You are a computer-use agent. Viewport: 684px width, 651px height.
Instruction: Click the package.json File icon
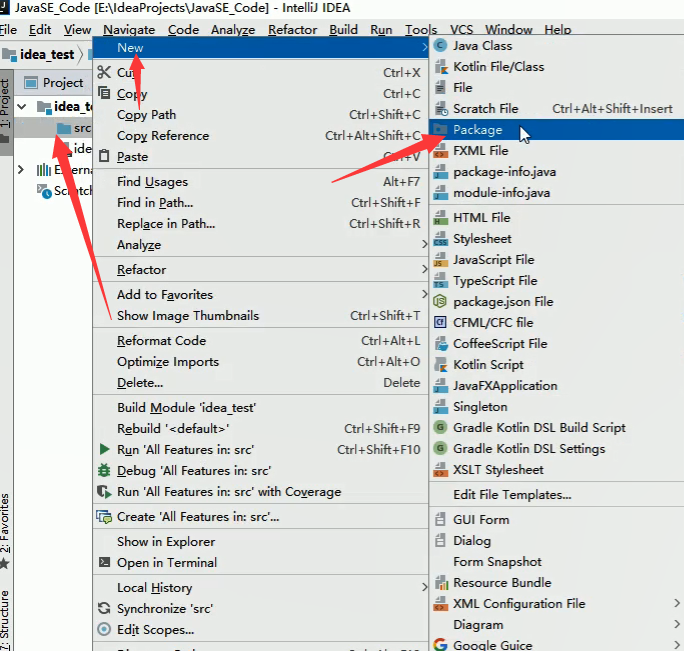point(441,302)
